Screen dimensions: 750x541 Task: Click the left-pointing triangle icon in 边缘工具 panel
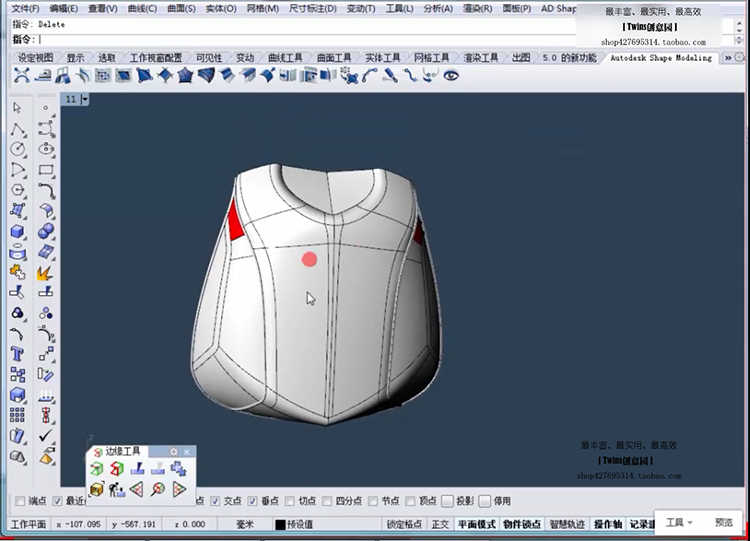pyautogui.click(x=137, y=489)
